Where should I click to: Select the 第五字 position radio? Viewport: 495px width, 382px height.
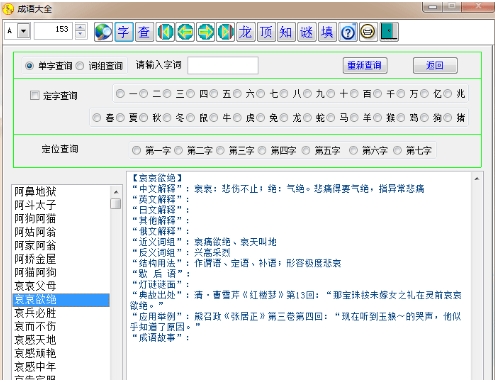tap(306, 151)
